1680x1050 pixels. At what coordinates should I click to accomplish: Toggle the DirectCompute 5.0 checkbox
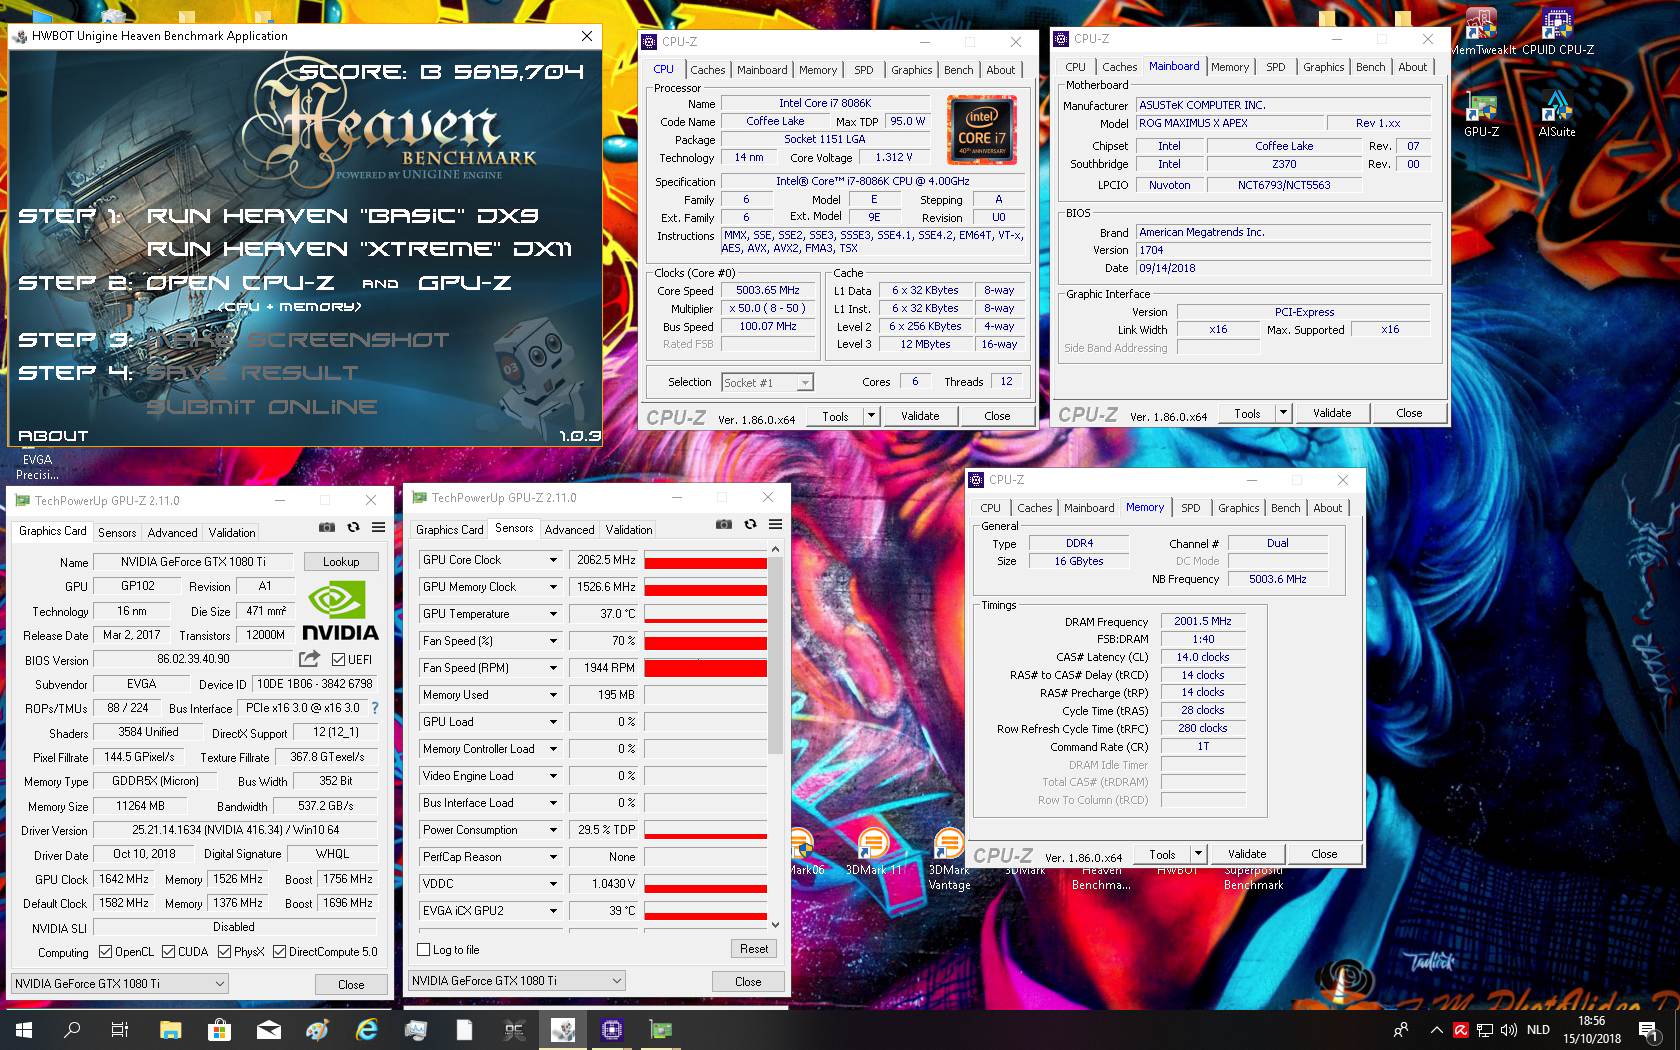(x=279, y=951)
